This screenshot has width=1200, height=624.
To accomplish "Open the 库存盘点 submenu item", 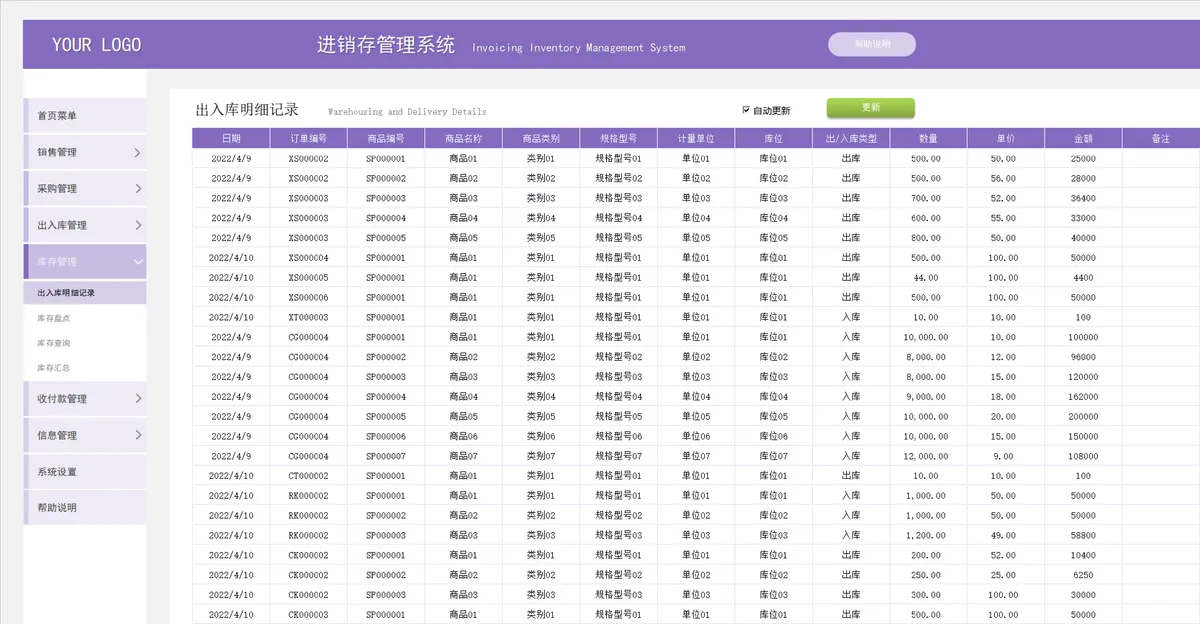I will [54, 318].
